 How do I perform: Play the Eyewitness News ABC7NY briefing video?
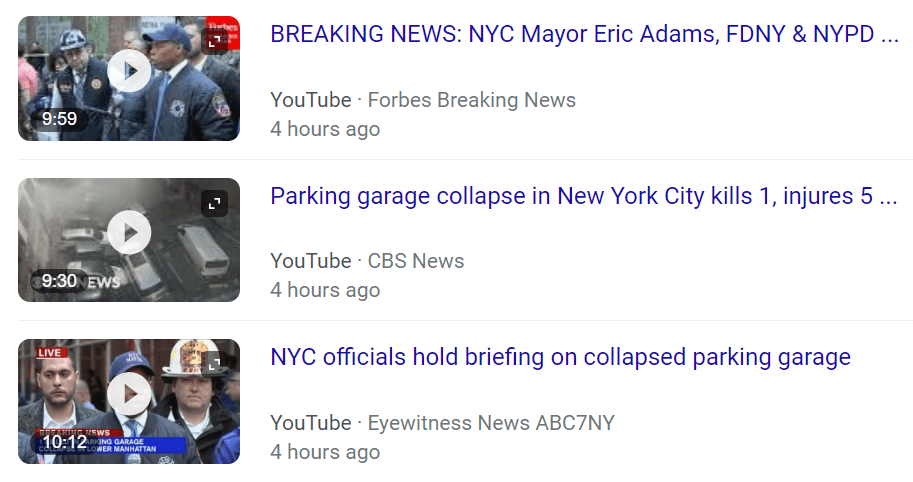[129, 394]
